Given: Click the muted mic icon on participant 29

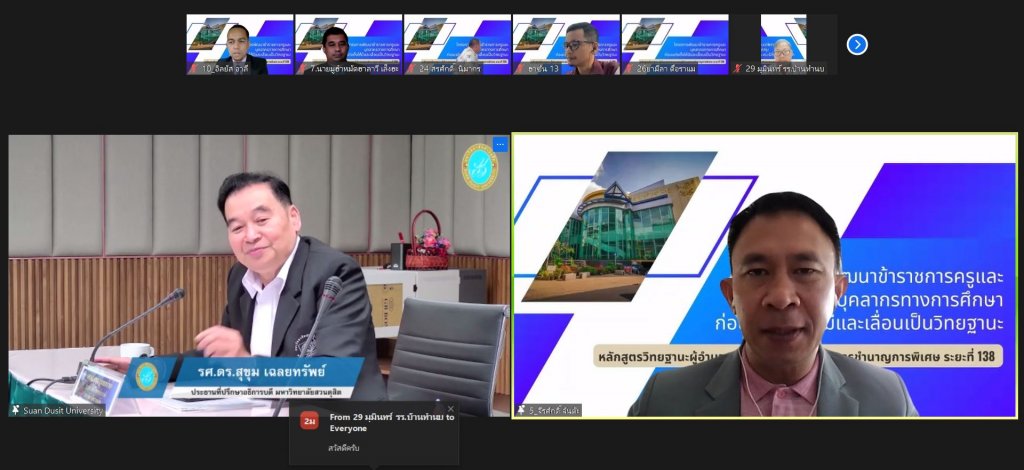Looking at the screenshot, I should [x=738, y=69].
